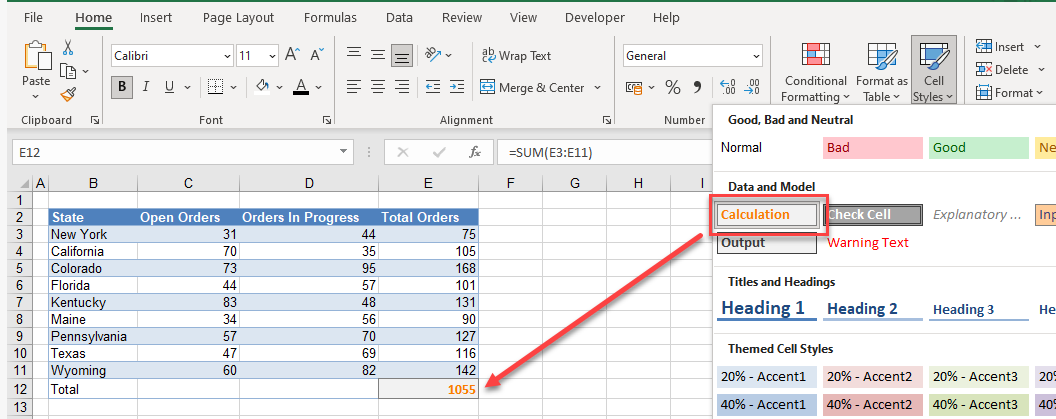Apply Percent Style number format
This screenshot has height=419, width=1056.
[x=672, y=88]
